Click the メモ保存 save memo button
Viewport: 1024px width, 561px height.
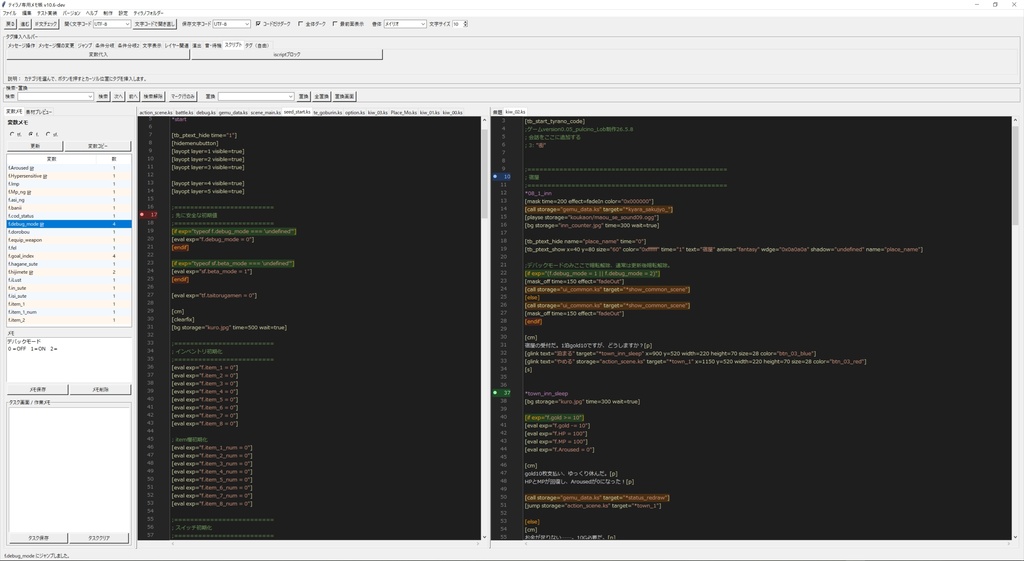click(x=37, y=390)
